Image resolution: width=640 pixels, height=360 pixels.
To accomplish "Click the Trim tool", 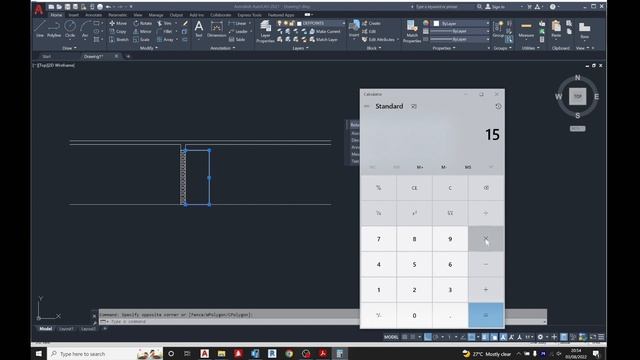I will pyautogui.click(x=164, y=23).
